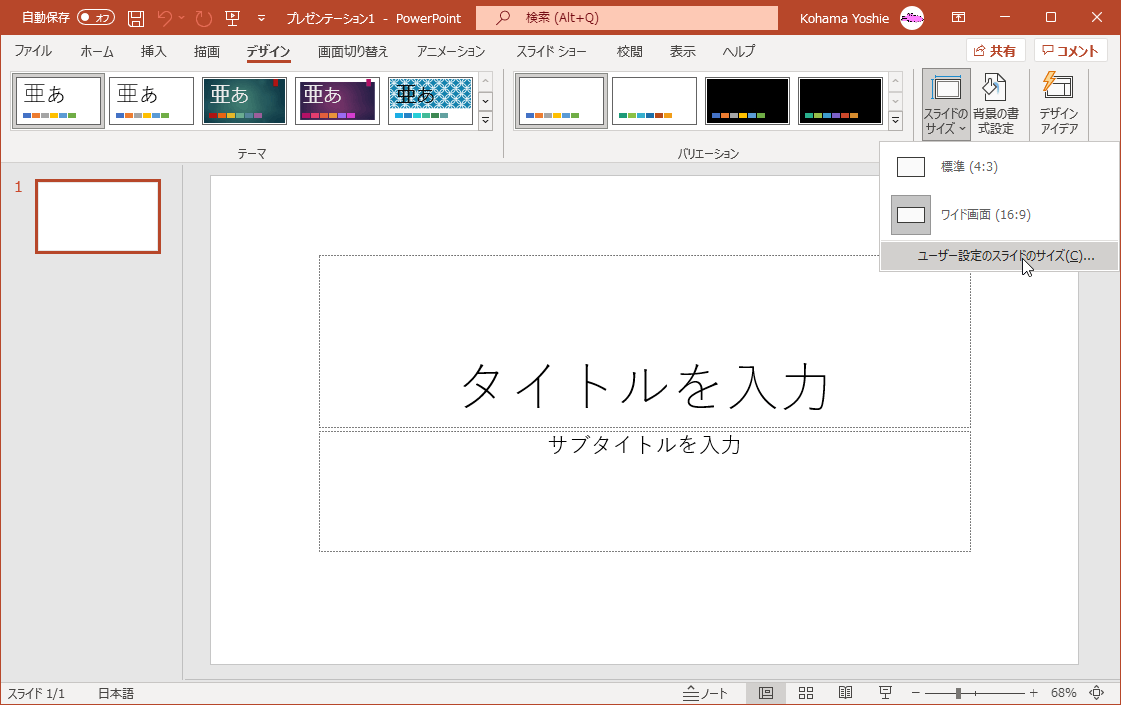
Task: Switch to Normal view icon
Action: coord(766,693)
